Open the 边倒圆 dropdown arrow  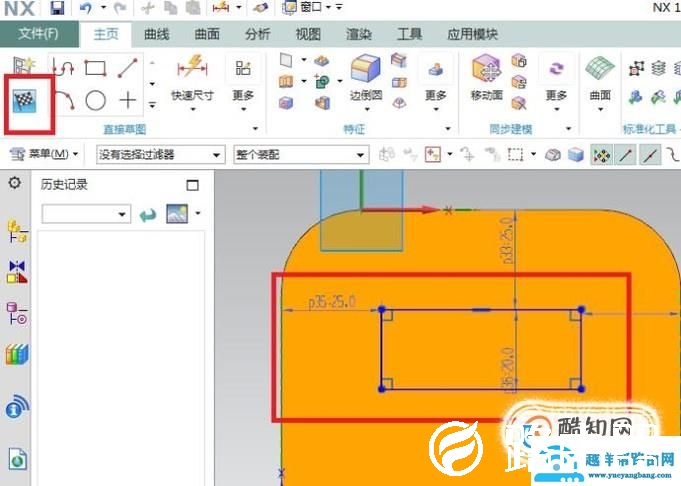[367, 109]
